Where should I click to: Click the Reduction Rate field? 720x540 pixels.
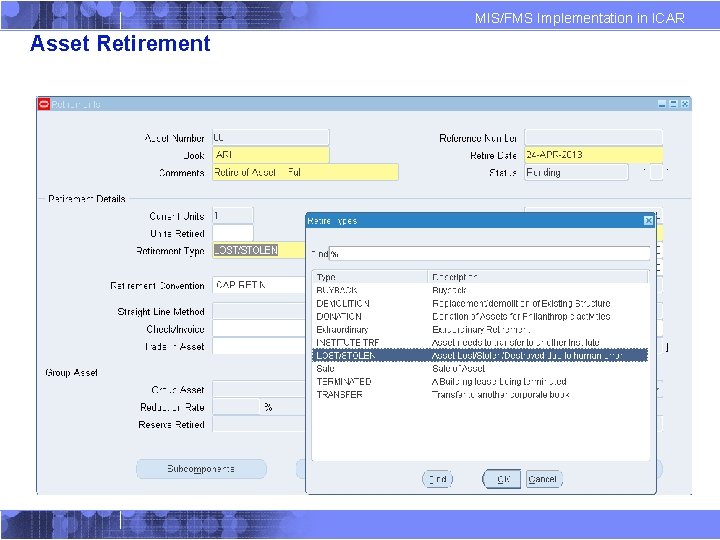[236, 407]
